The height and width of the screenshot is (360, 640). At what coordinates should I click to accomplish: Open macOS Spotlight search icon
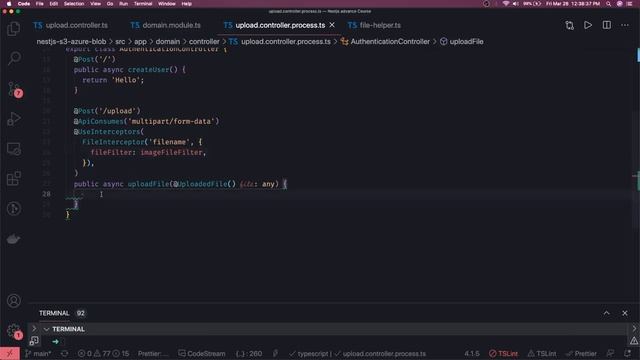click(x=608, y=4)
